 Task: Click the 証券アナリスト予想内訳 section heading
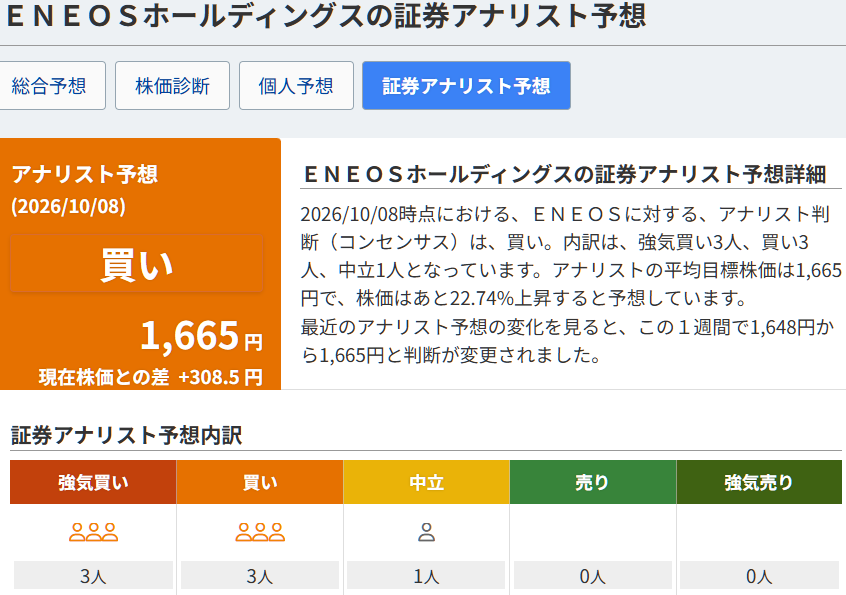pos(127,435)
